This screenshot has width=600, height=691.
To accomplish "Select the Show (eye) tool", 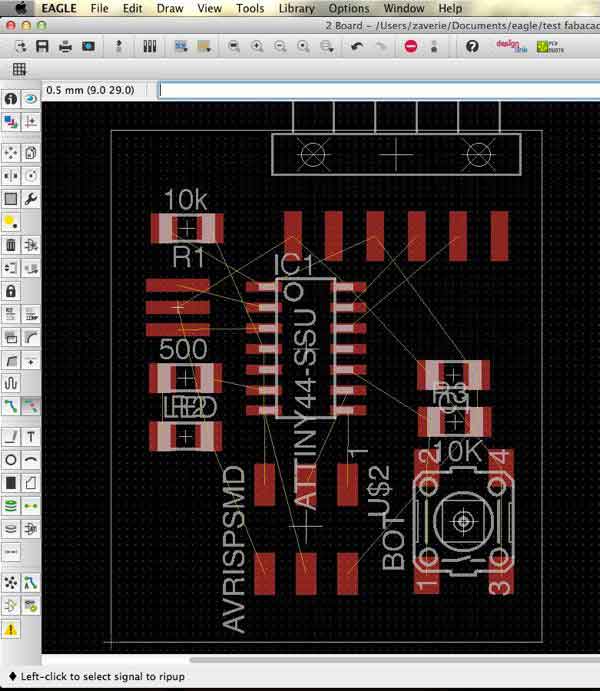I will 31,99.
